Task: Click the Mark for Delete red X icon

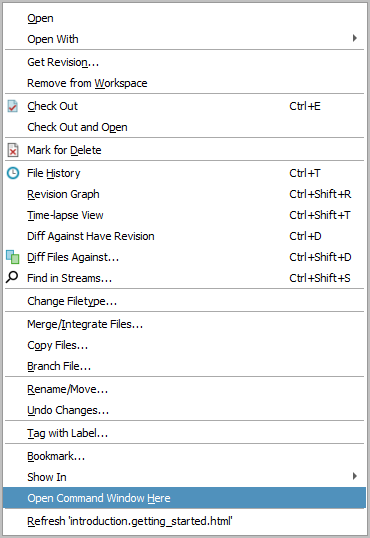Action: coord(13,150)
